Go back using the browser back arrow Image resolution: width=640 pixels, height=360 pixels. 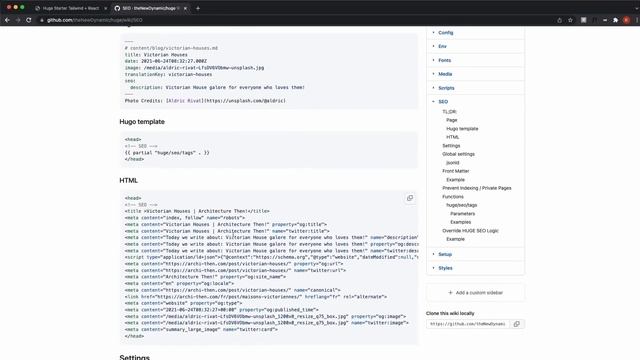pos(7,20)
